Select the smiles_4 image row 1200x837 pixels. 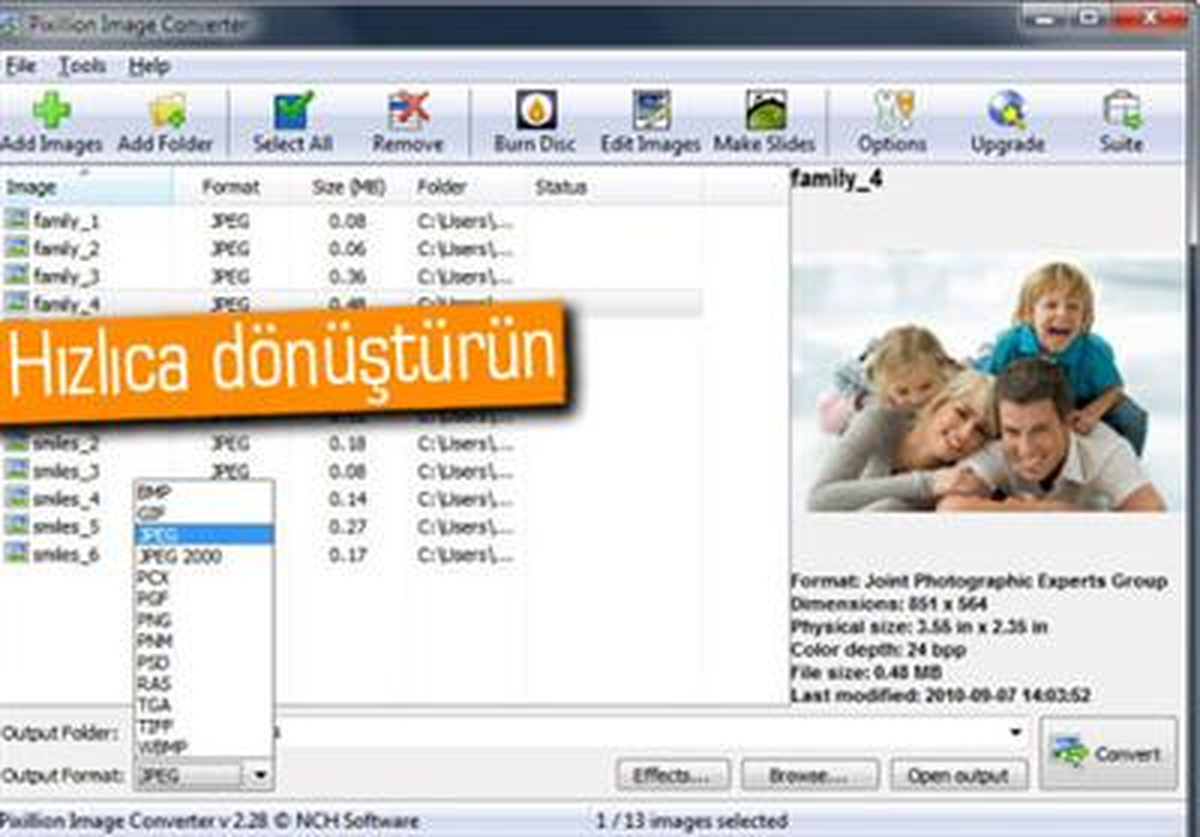point(350,498)
